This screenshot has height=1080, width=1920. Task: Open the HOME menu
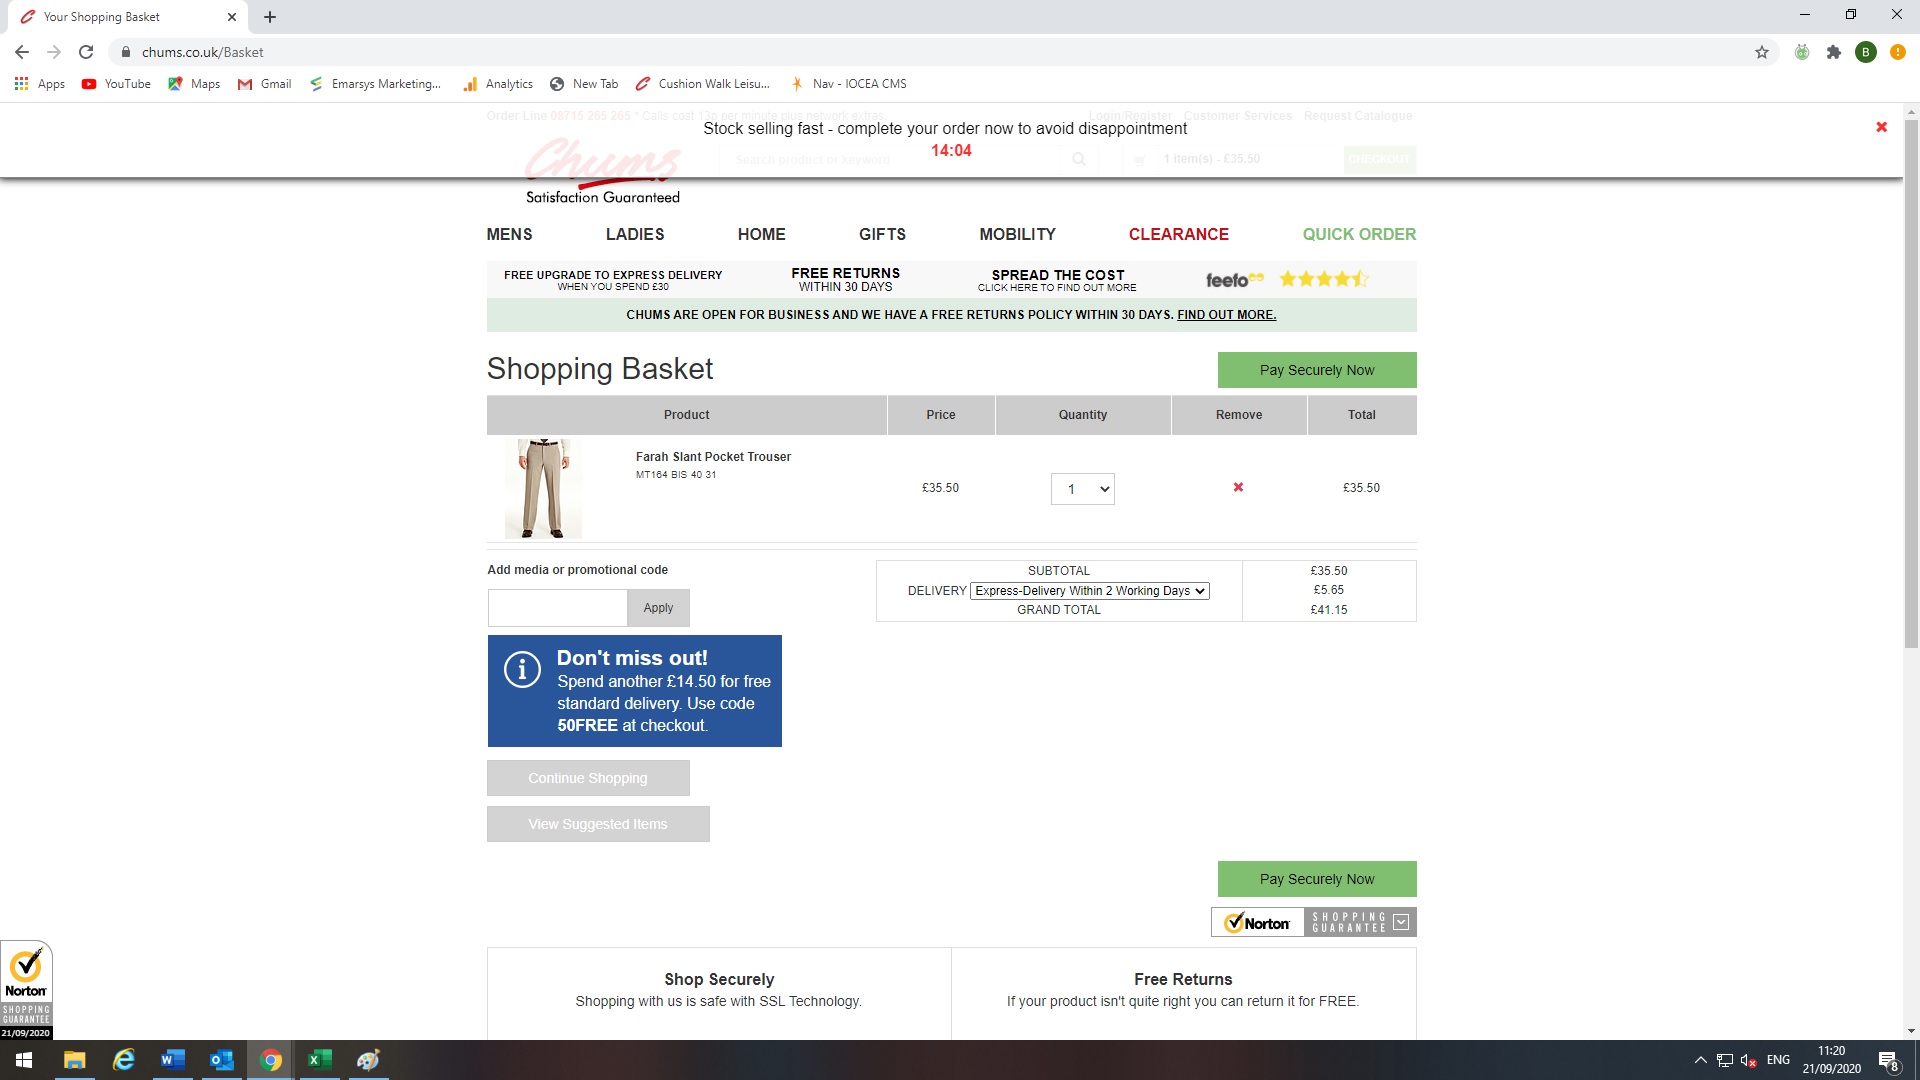coord(762,234)
